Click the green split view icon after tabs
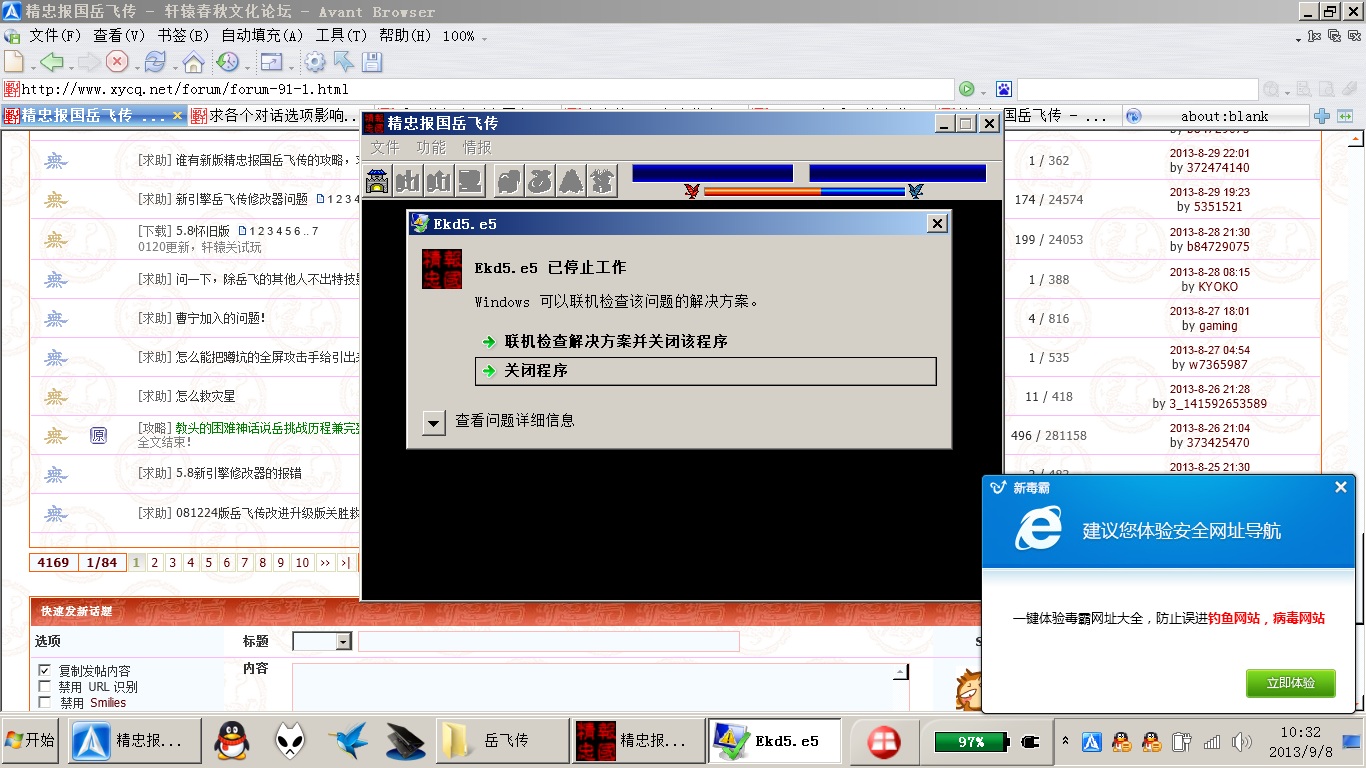 1345,116
